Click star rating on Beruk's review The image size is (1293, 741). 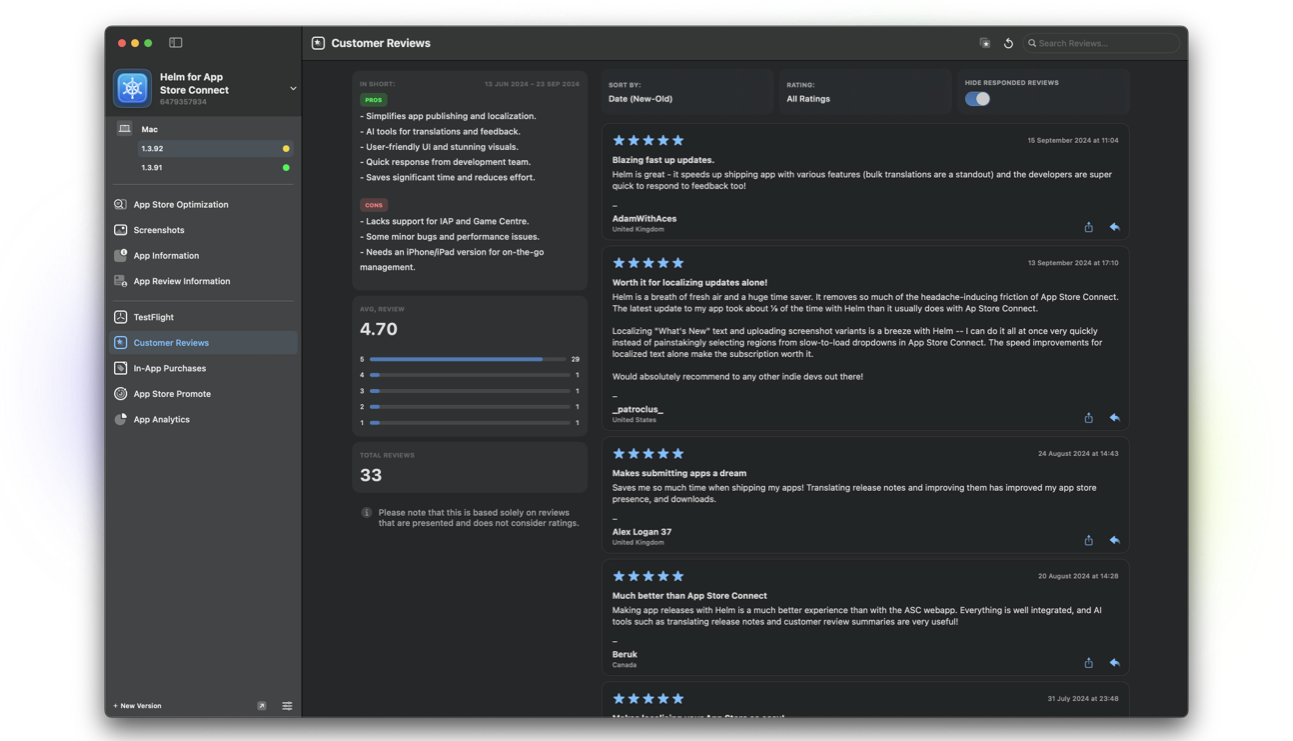(x=648, y=576)
